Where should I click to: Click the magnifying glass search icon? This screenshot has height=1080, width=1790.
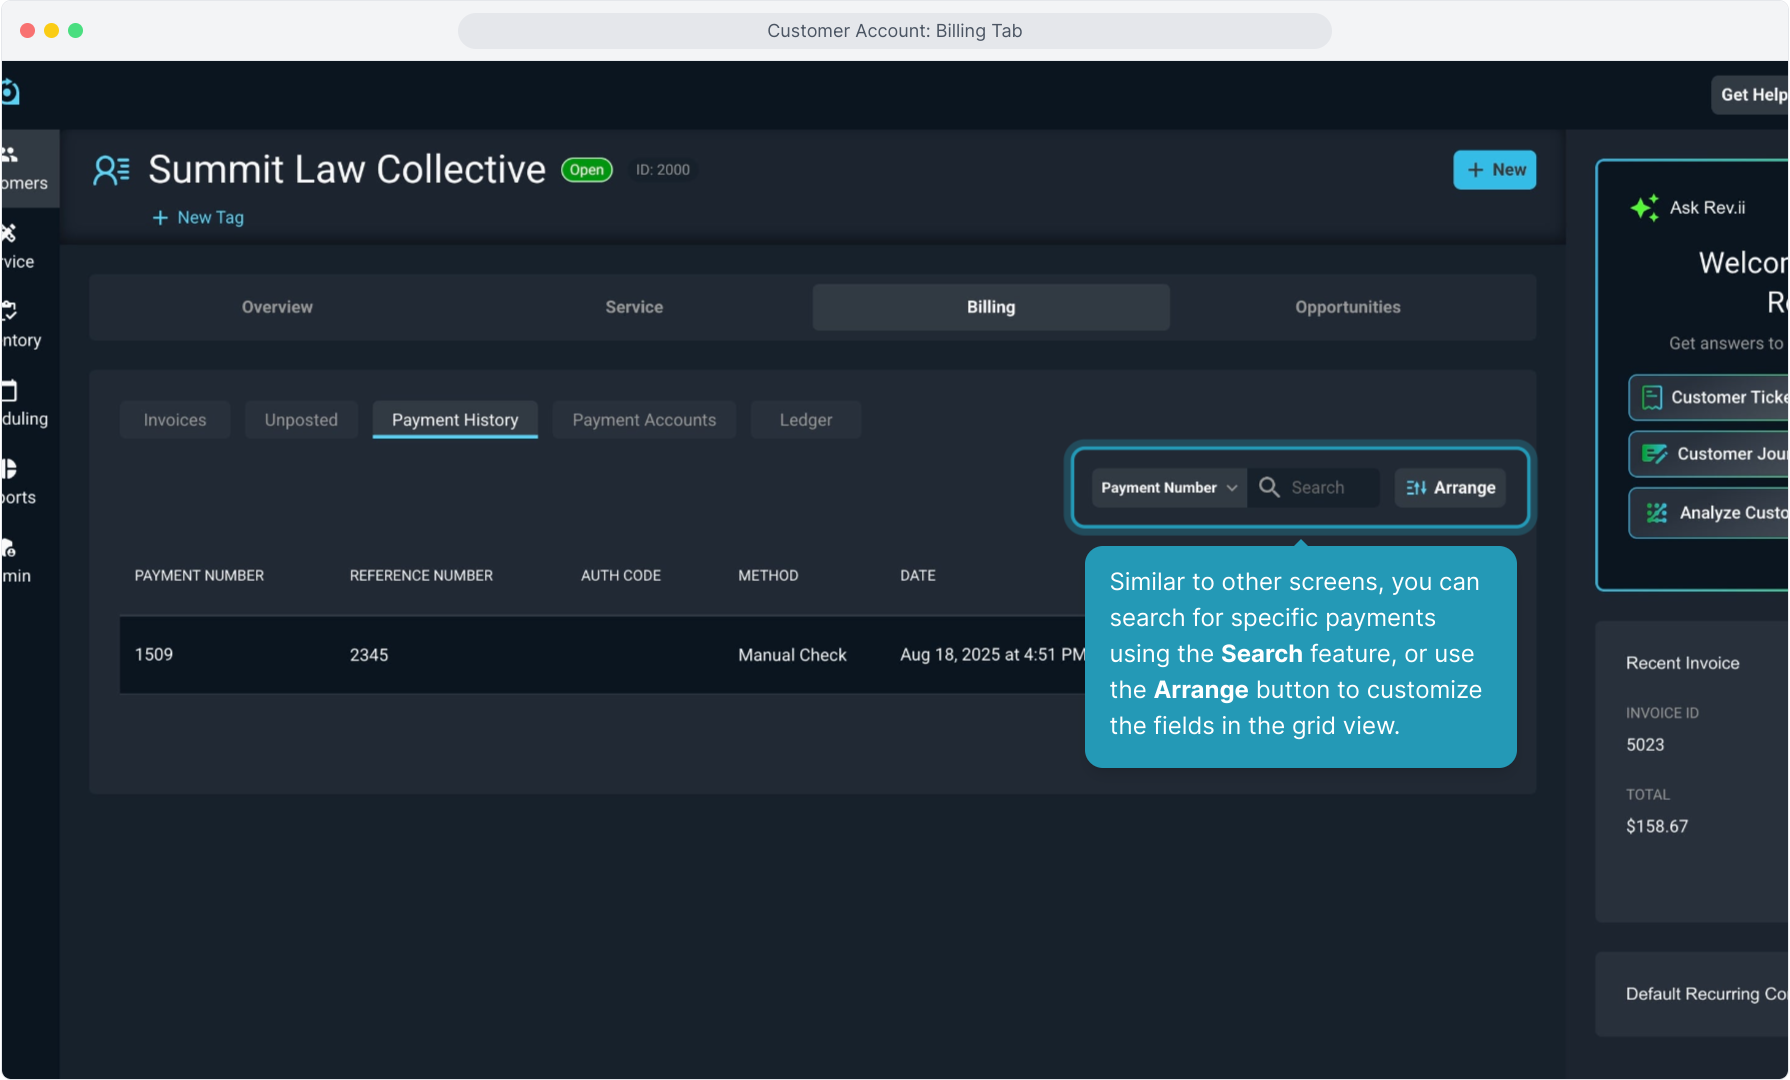(1269, 487)
